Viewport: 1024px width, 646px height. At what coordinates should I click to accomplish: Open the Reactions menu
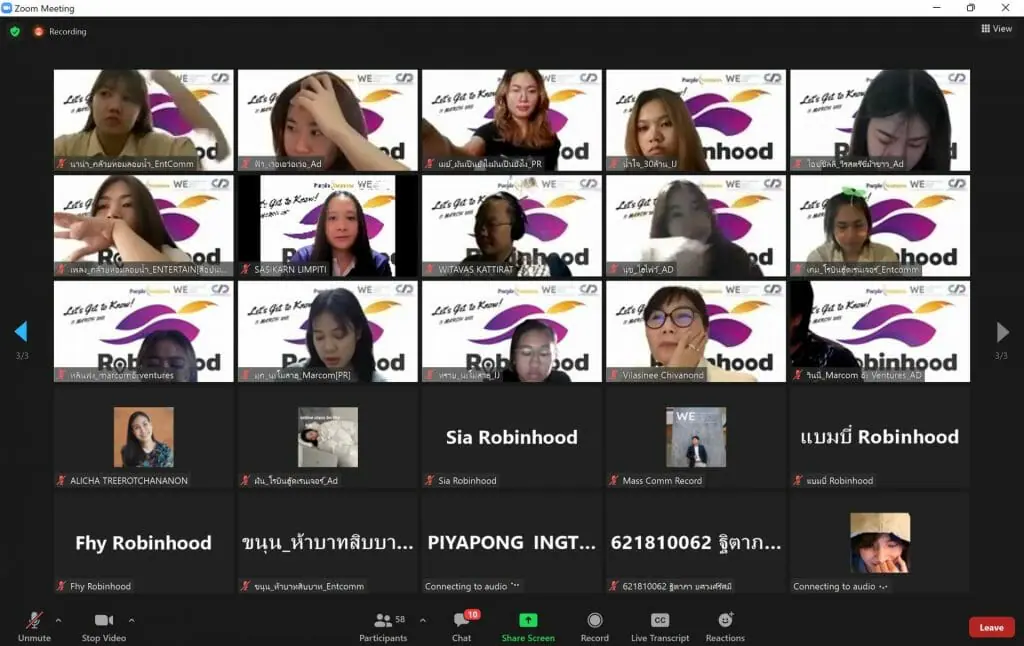pyautogui.click(x=725, y=626)
